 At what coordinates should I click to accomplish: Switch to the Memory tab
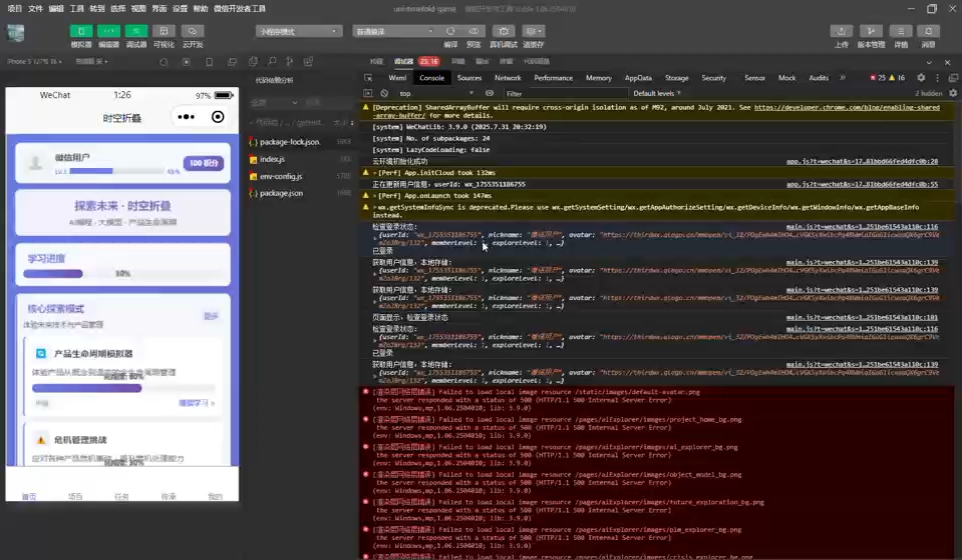[599, 78]
